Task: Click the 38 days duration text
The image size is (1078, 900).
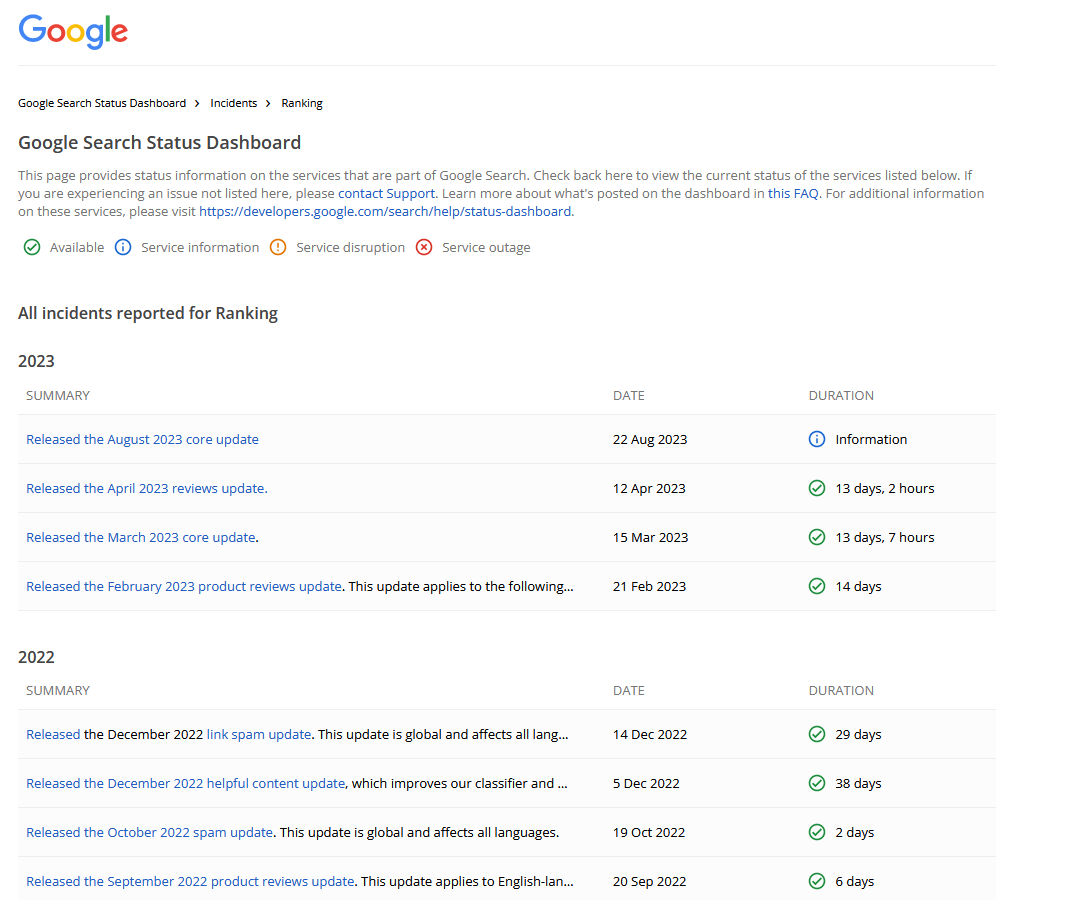Action: click(858, 783)
